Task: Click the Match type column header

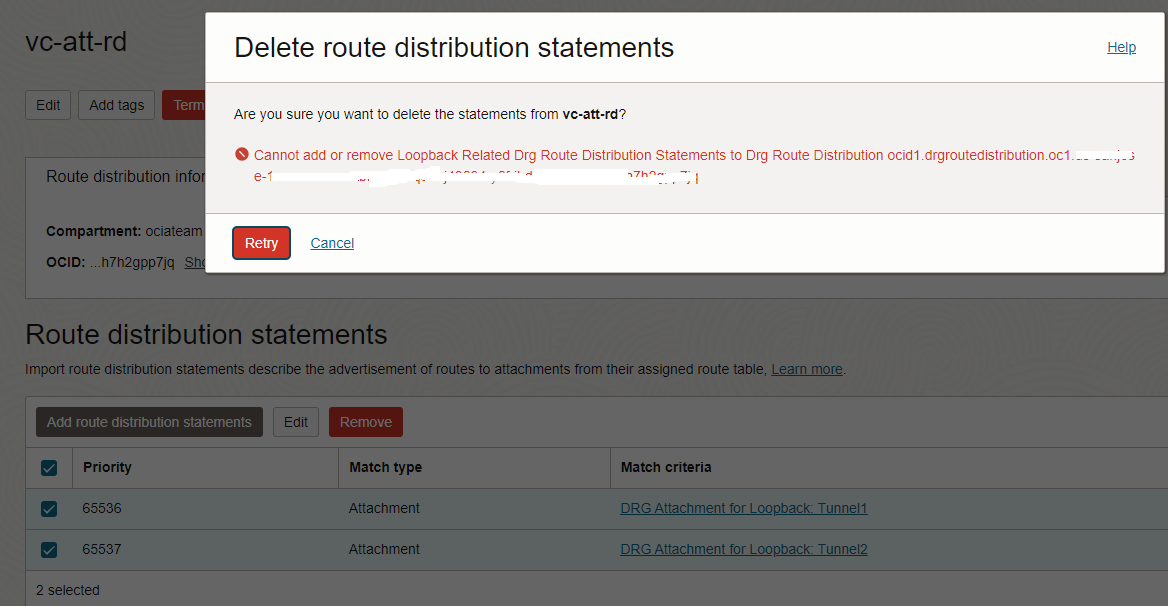Action: (x=385, y=467)
